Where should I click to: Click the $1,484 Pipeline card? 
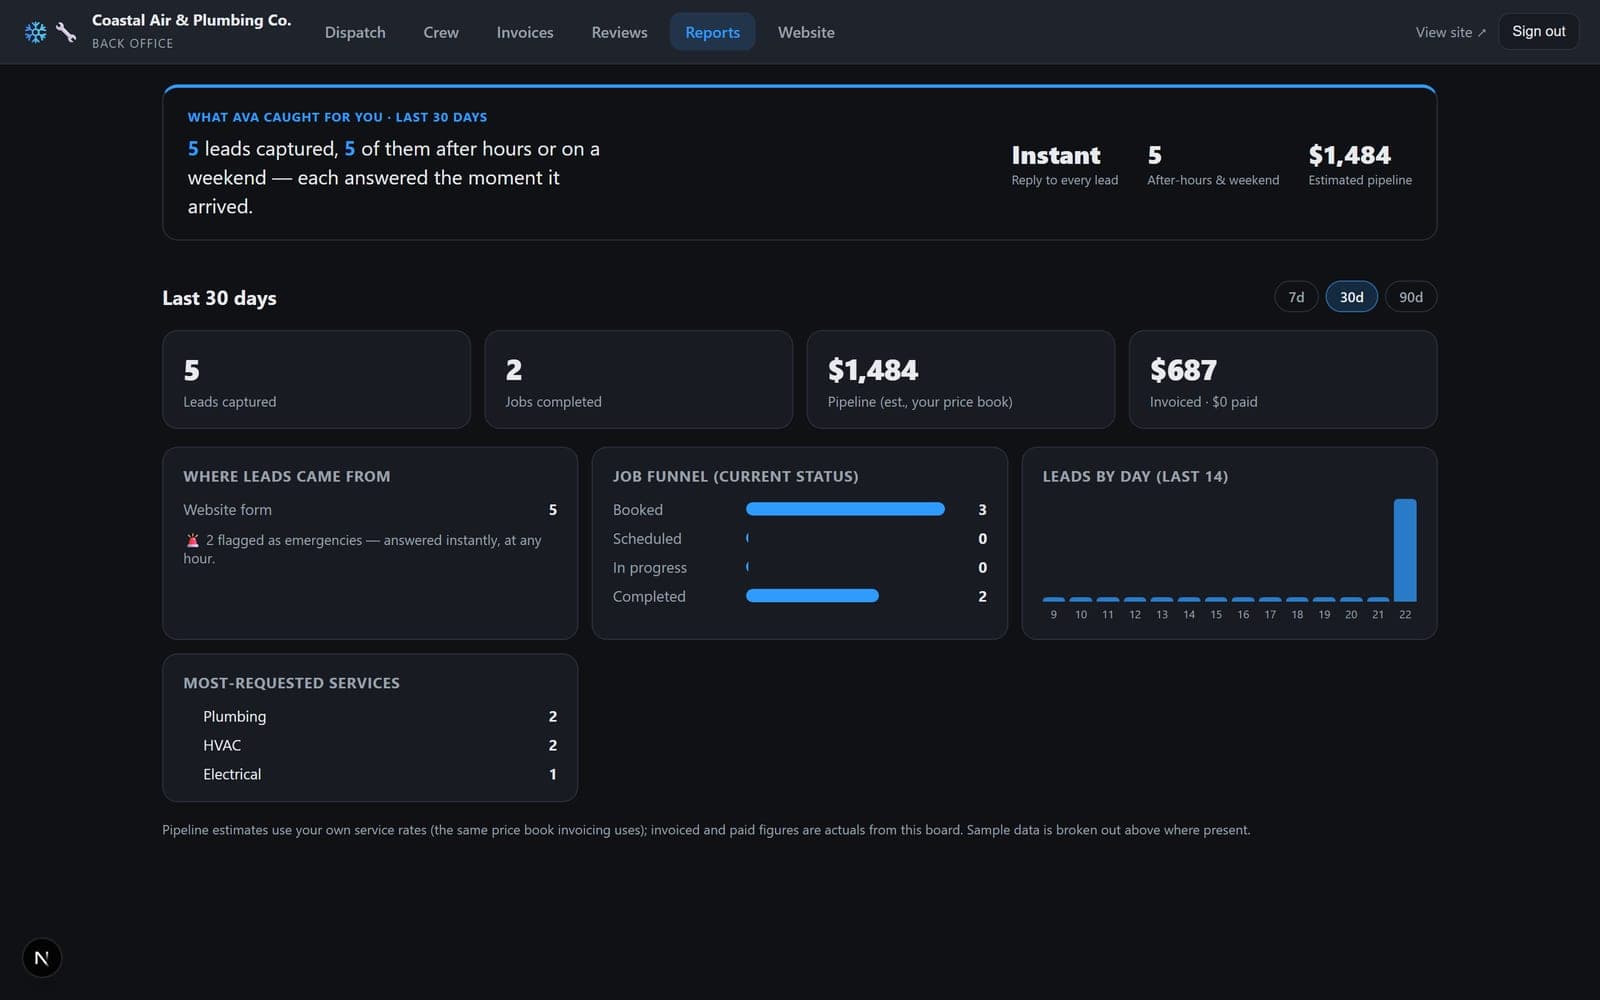click(x=960, y=380)
